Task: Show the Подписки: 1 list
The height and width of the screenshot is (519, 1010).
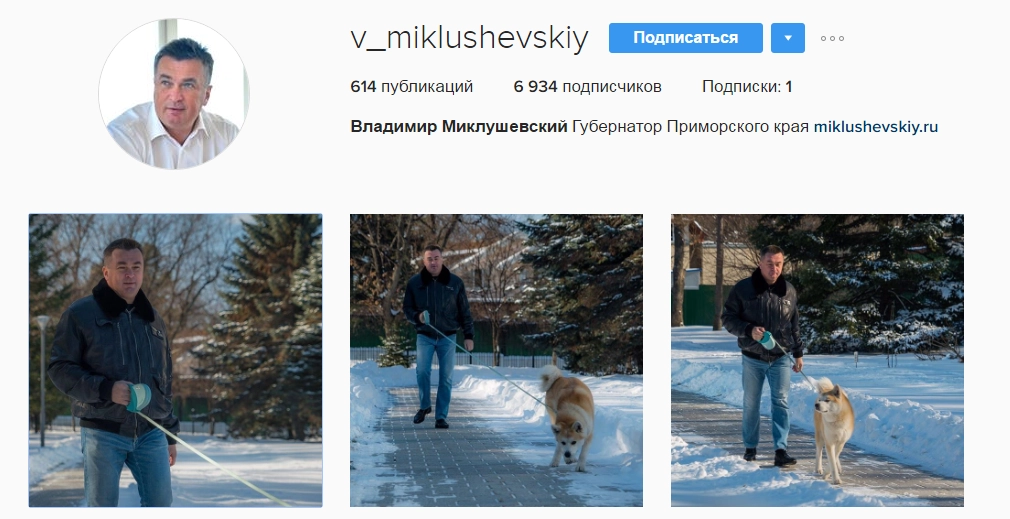Action: [x=747, y=86]
